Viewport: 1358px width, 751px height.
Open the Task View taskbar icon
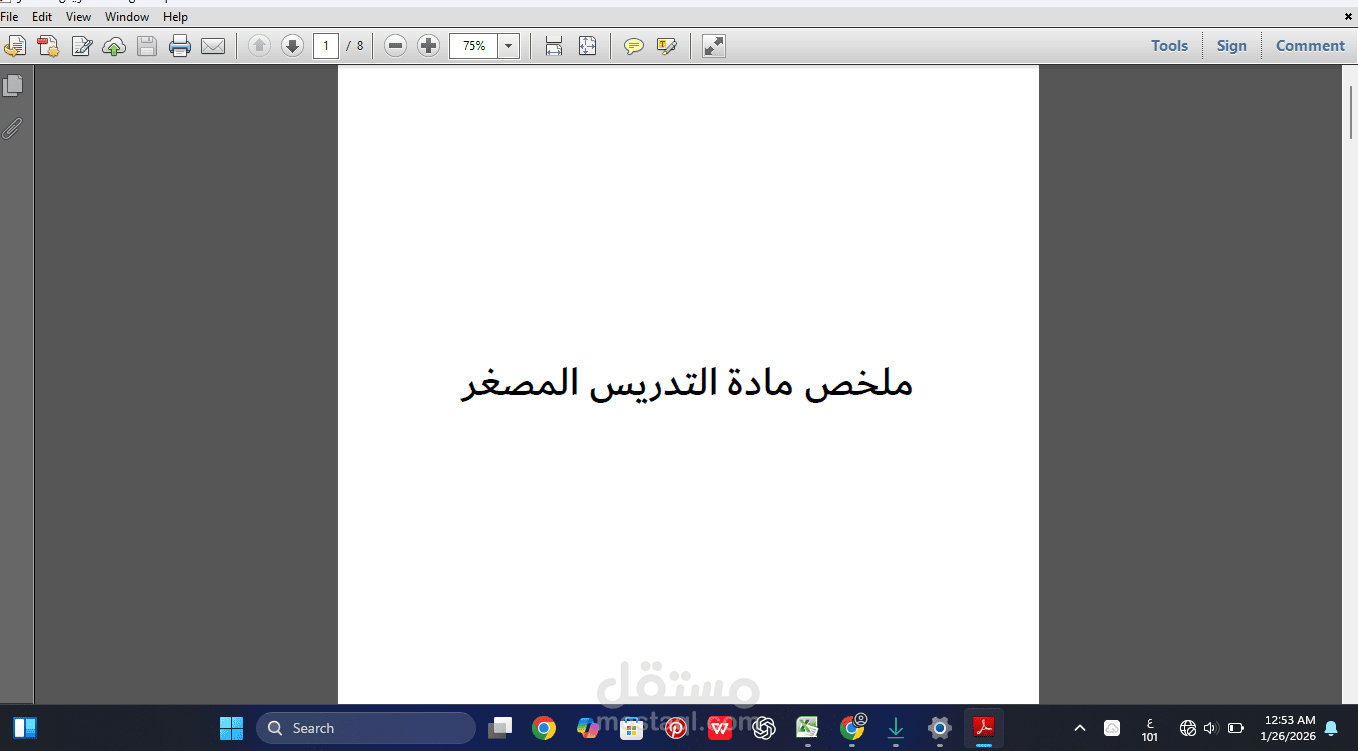[500, 728]
